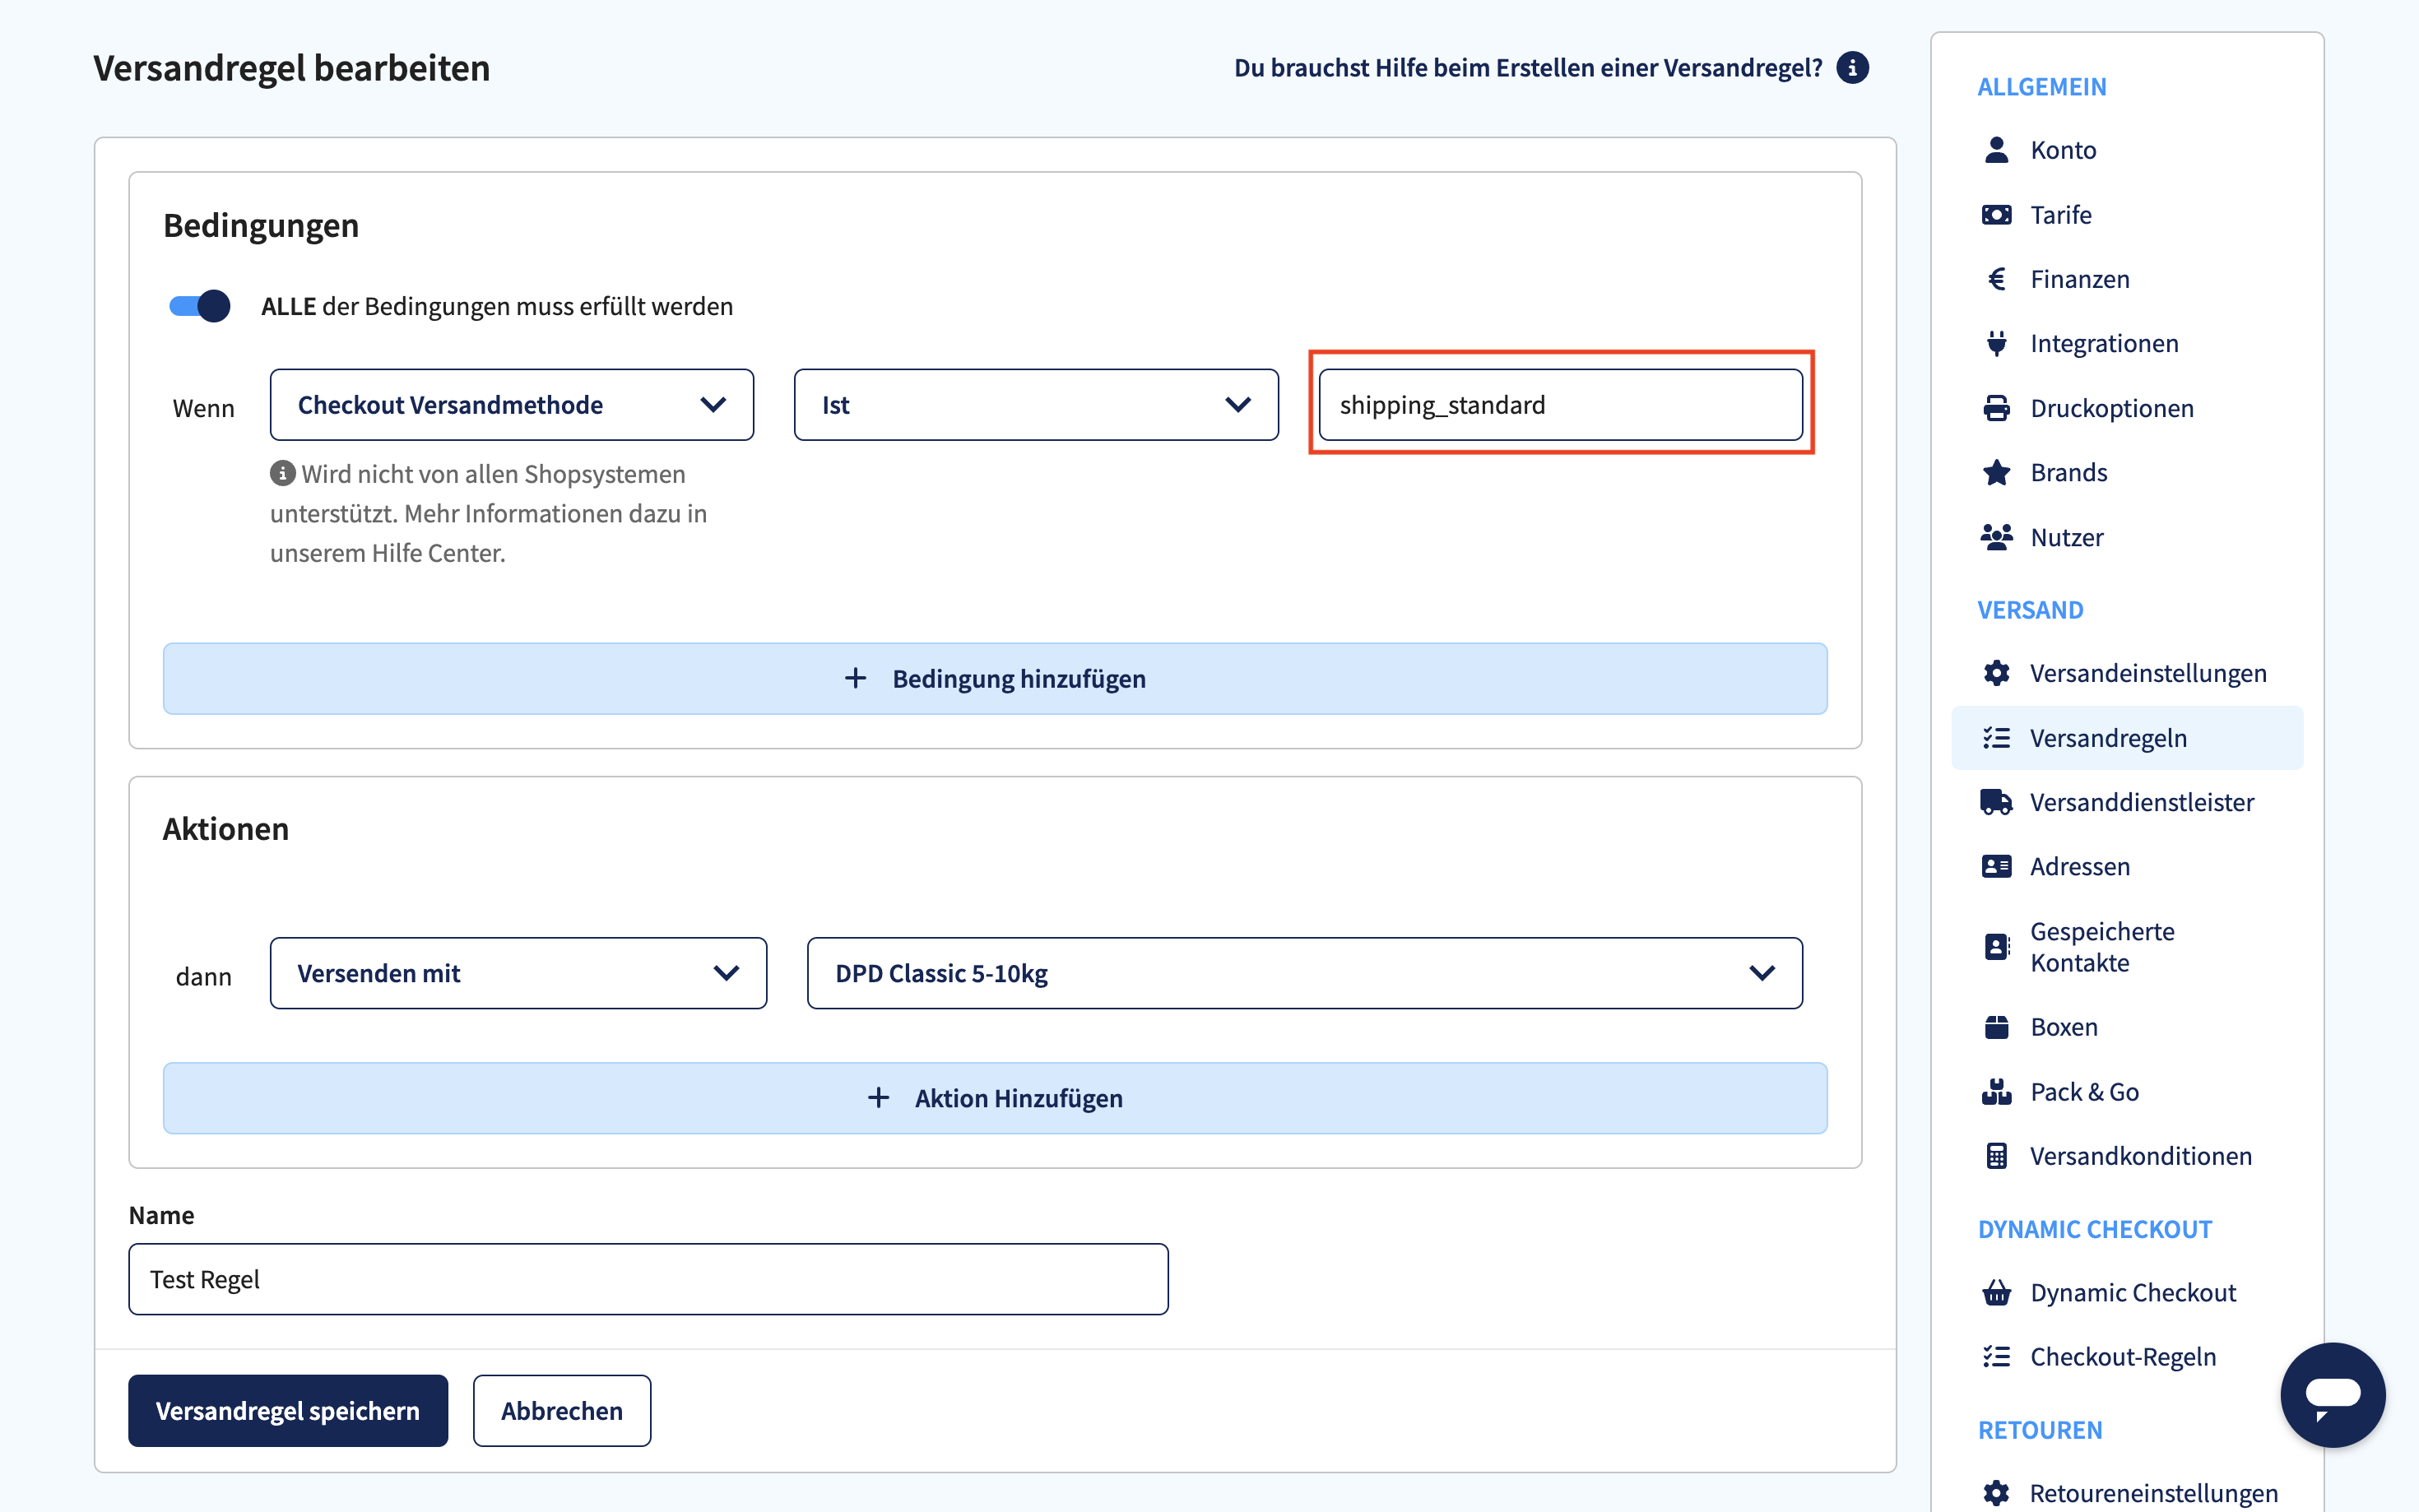
Task: Expand the DPD Classic 5-10kg dropdown
Action: click(x=1303, y=973)
